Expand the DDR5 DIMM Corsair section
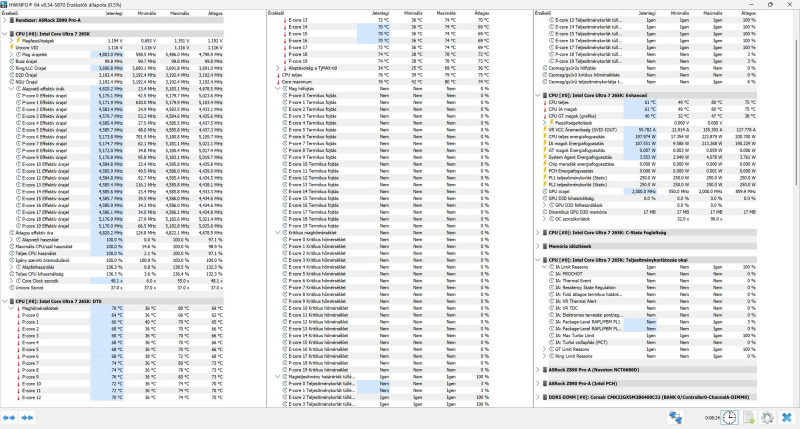 coord(538,397)
